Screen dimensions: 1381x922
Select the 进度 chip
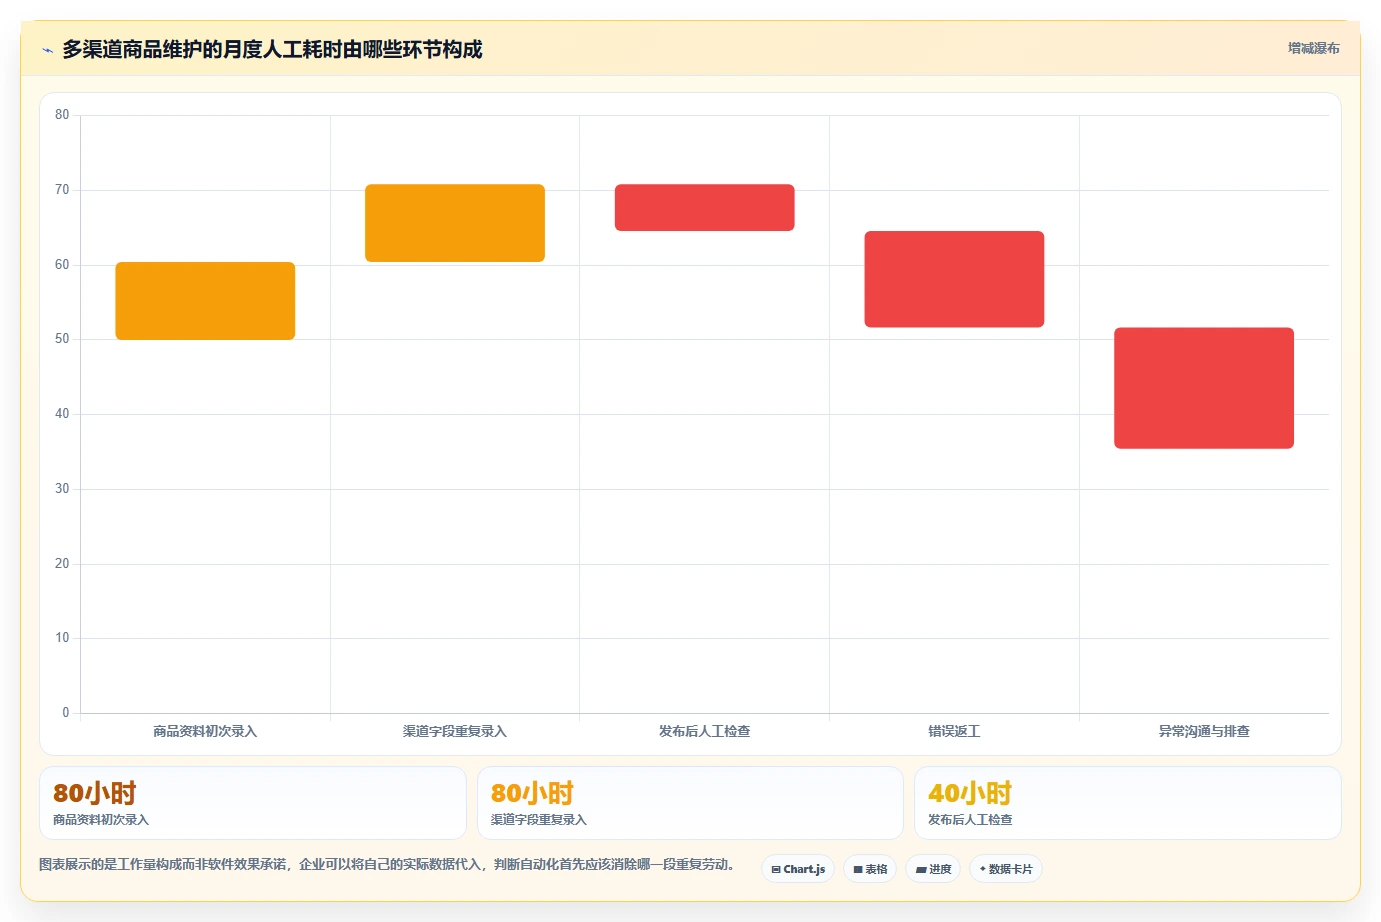(x=933, y=869)
